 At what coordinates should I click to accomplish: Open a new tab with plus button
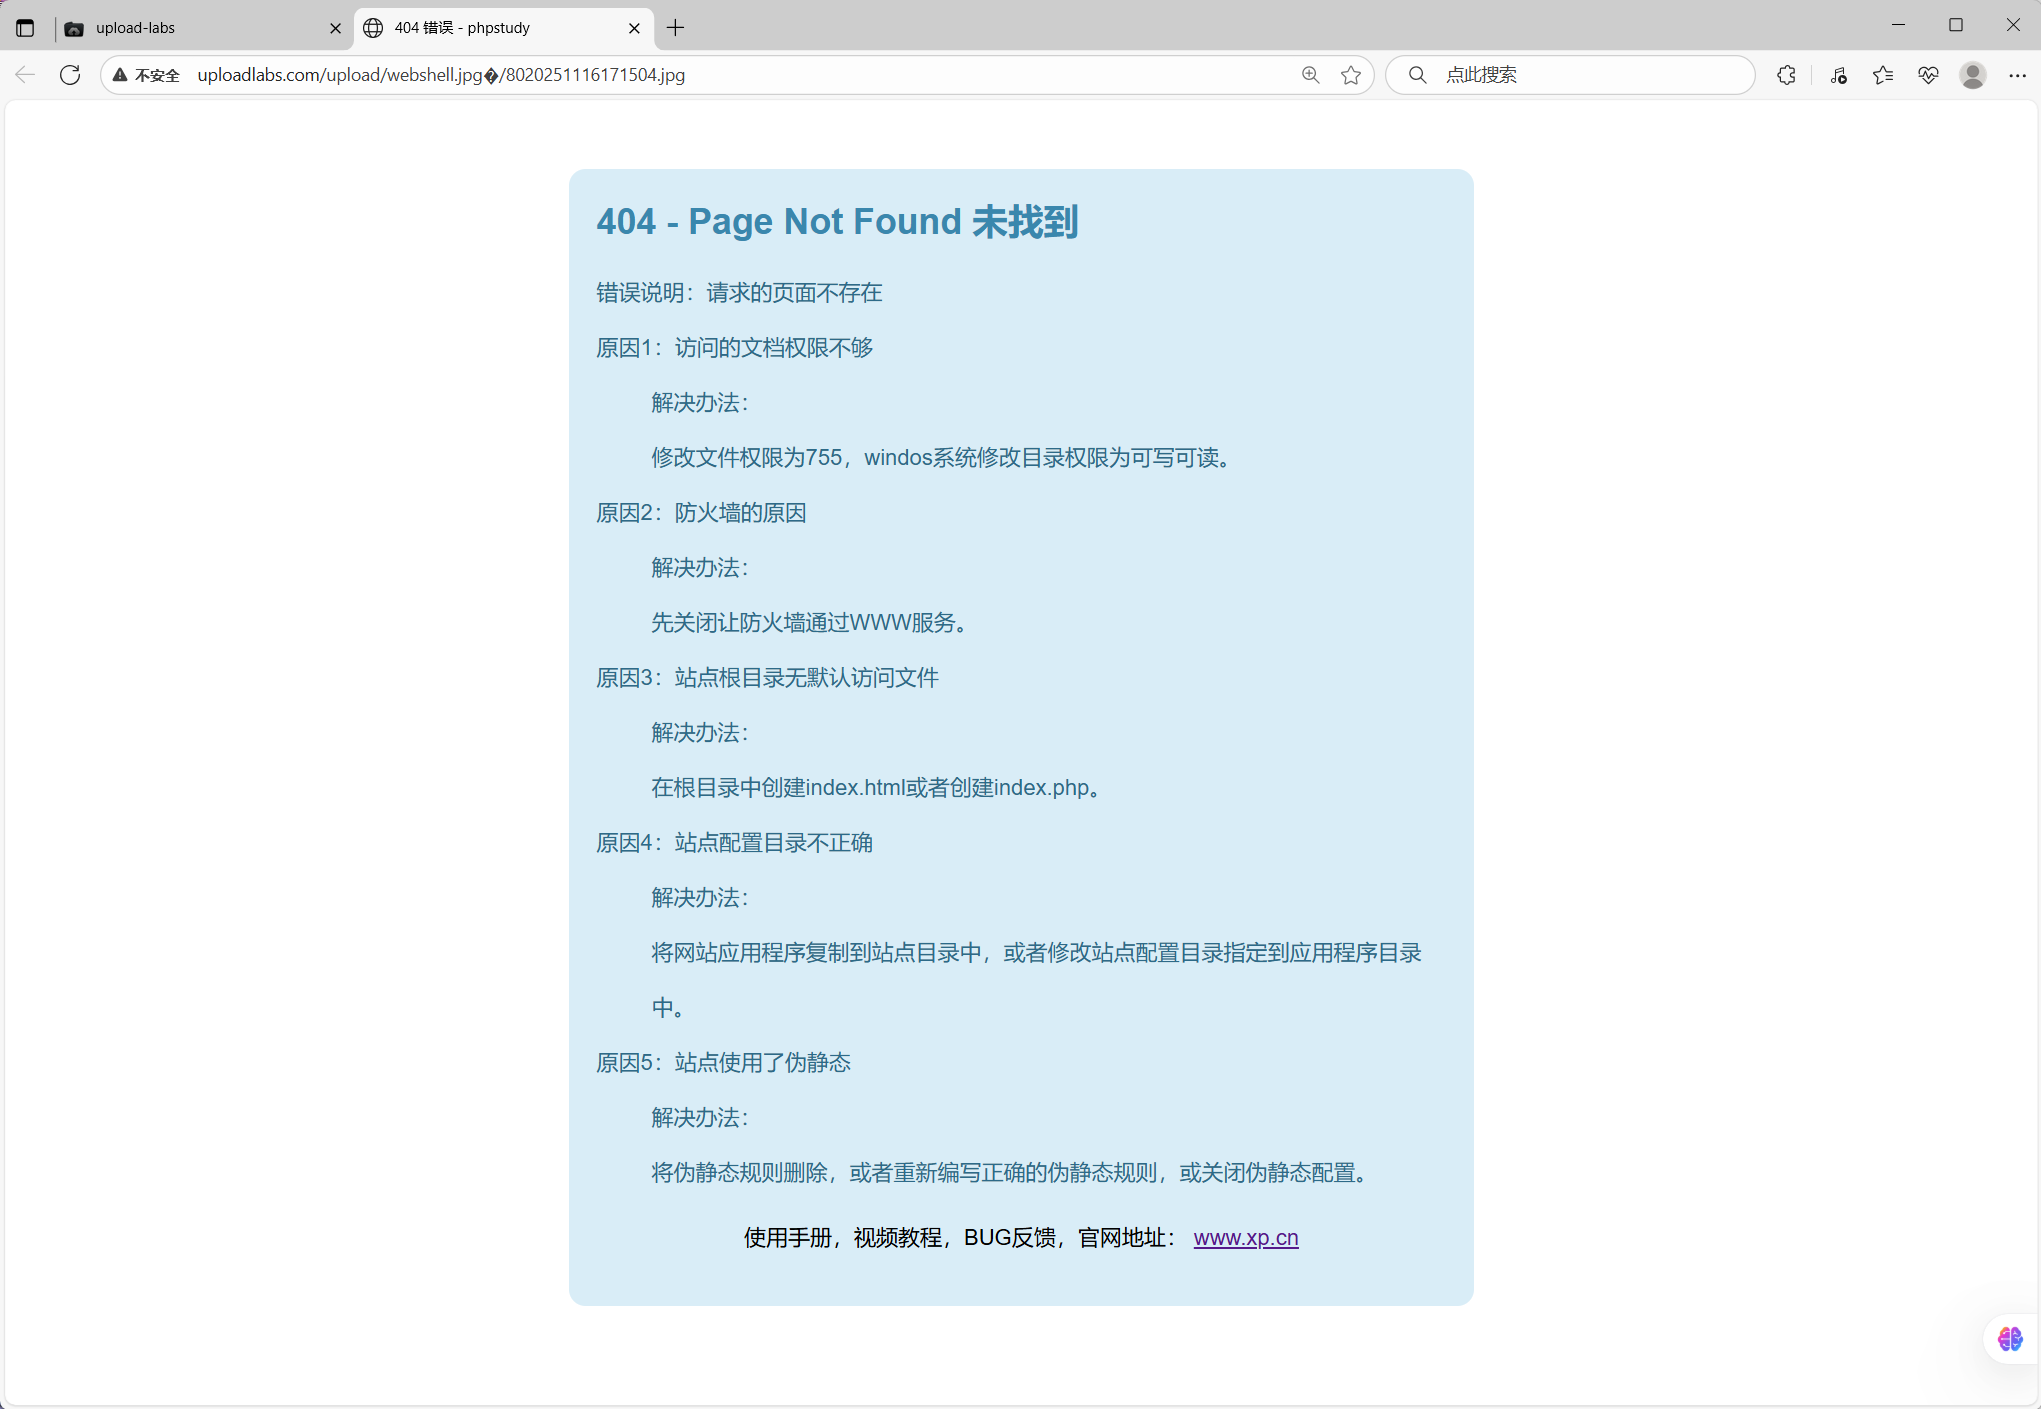coord(676,28)
